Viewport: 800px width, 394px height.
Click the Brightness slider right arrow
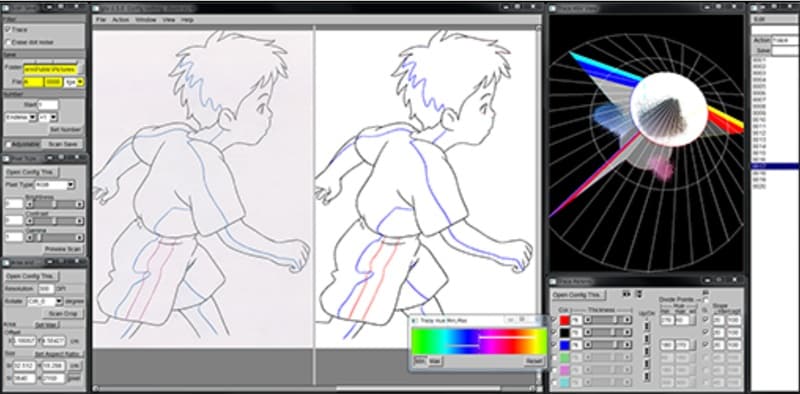pos(80,204)
